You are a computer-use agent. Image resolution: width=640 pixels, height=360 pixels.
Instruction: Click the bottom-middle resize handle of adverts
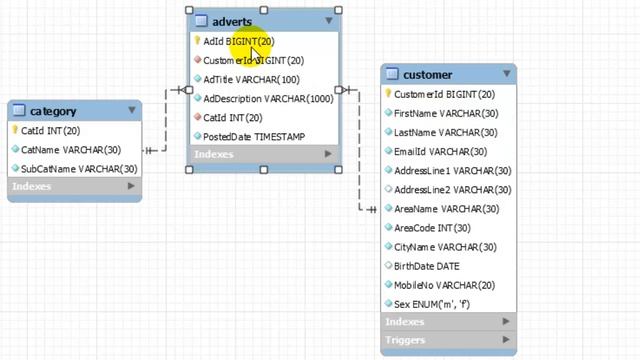point(264,169)
